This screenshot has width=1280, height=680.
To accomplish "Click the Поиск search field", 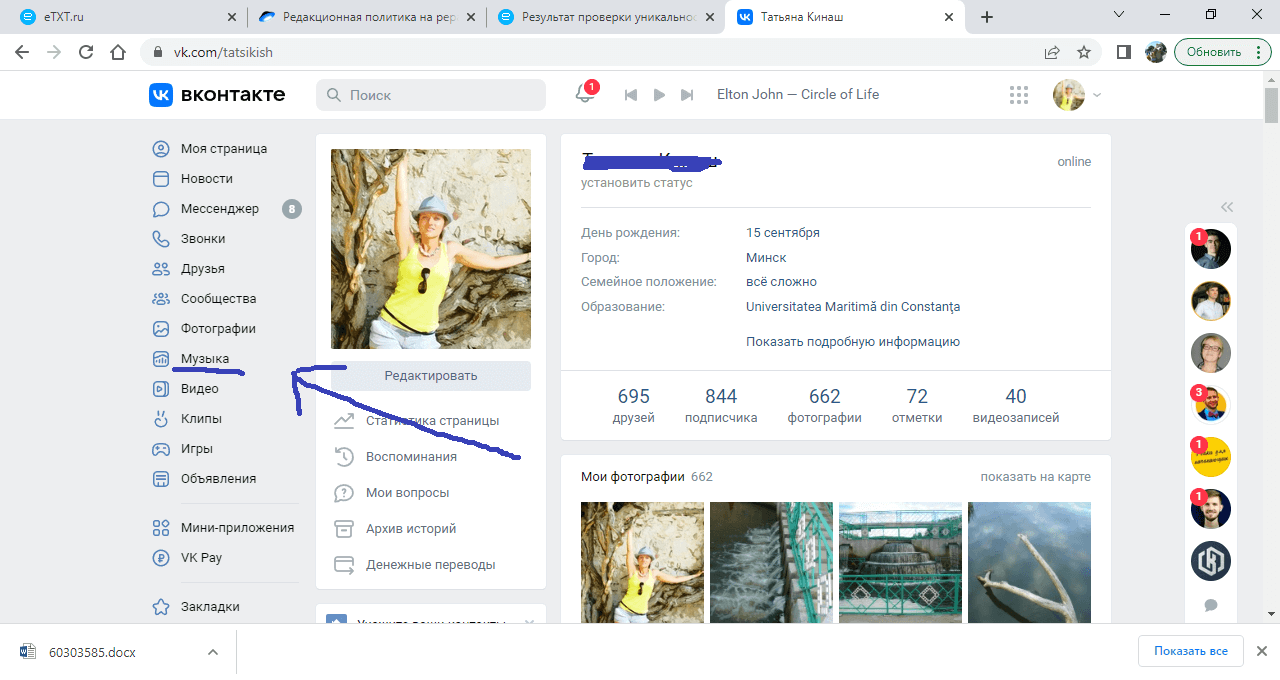I will (431, 95).
